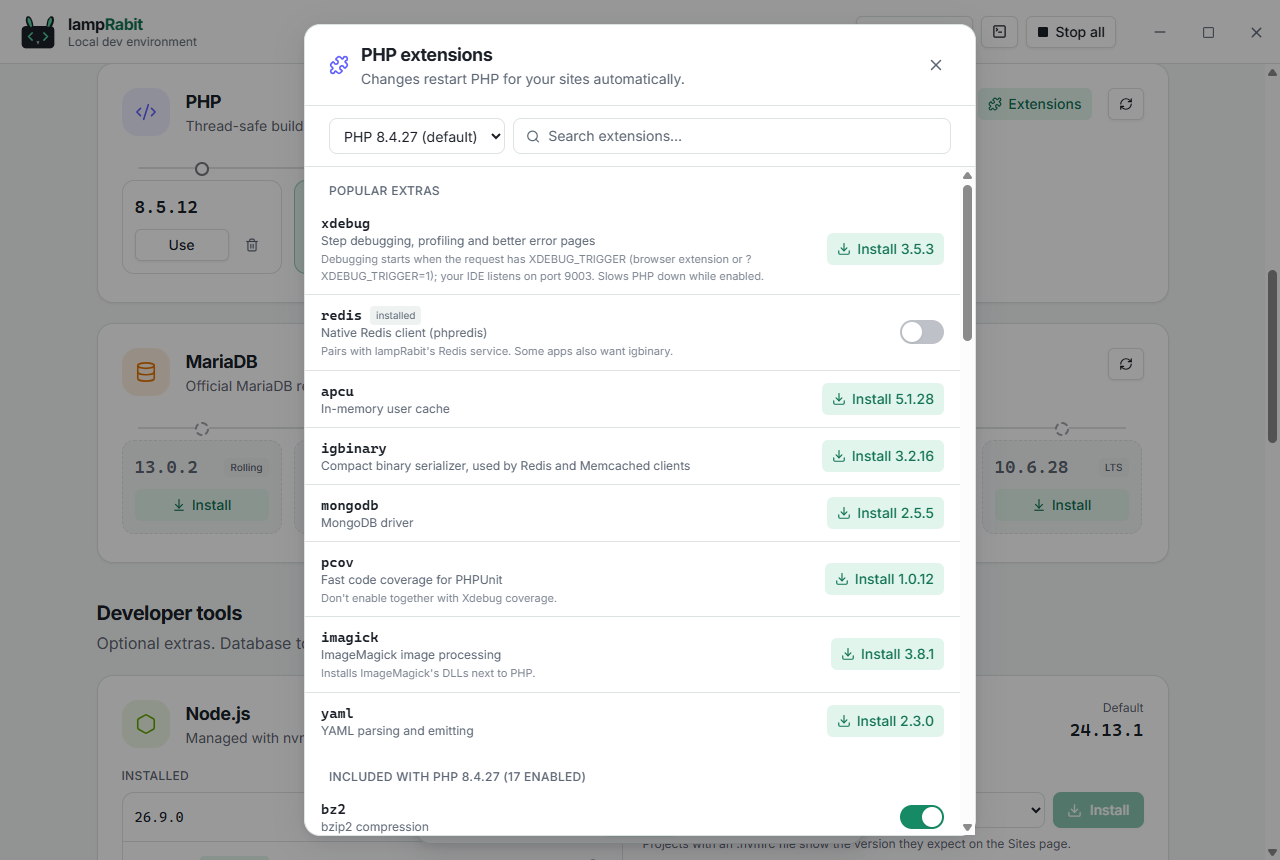Click the dialog scrollbar thumb
Screen dimensions: 1280x860
[x=967, y=262]
